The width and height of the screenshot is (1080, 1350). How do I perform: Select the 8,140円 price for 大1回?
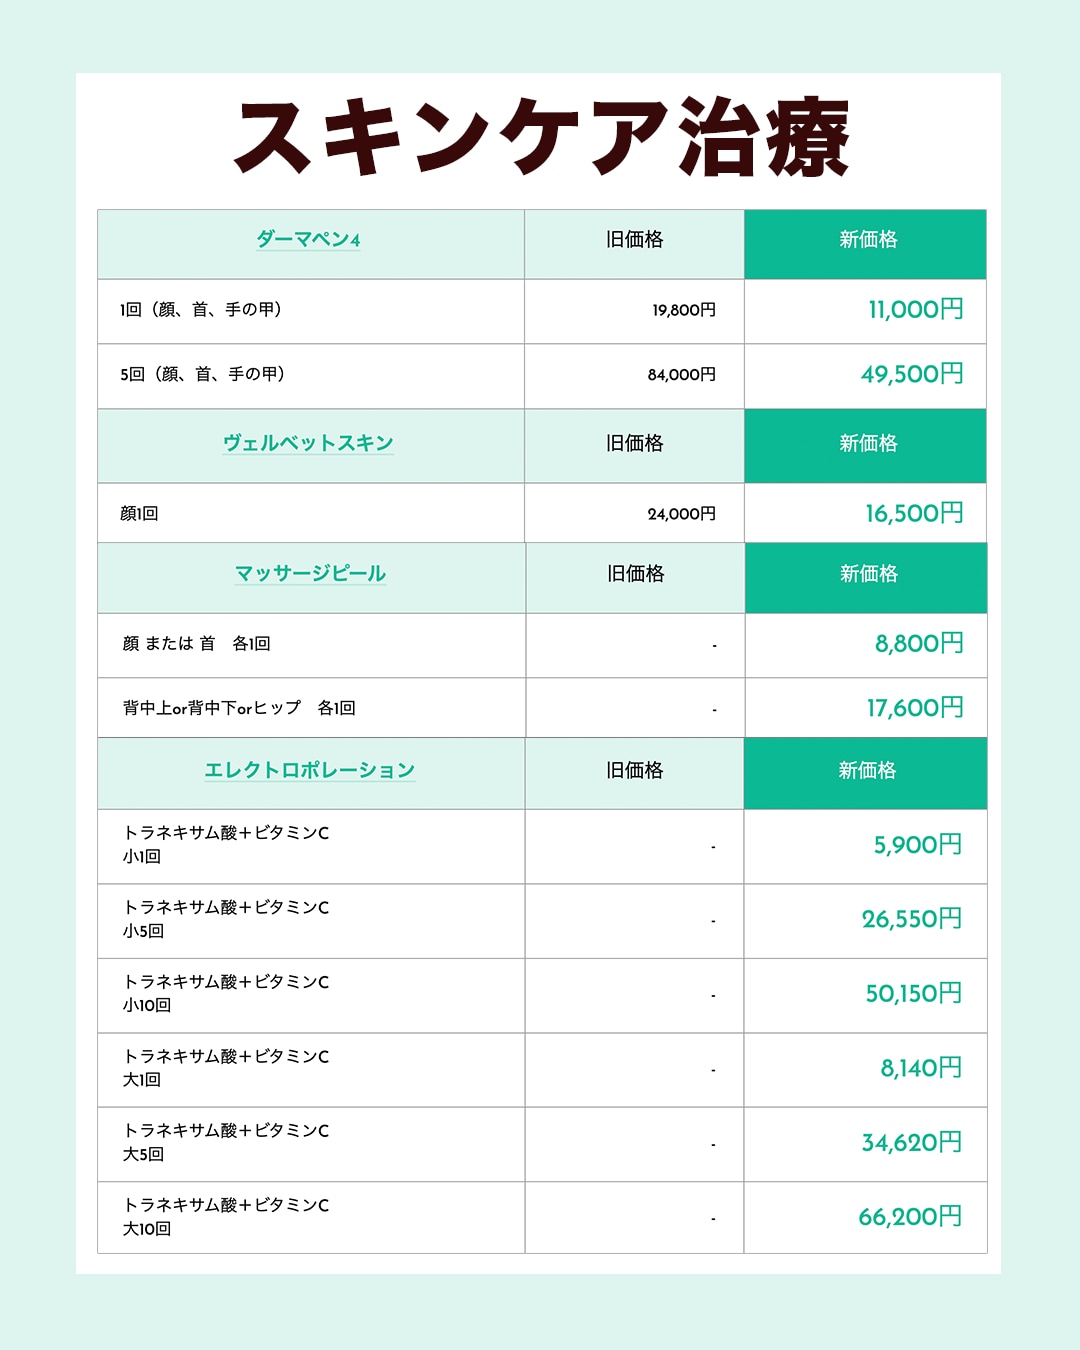[x=921, y=1068]
